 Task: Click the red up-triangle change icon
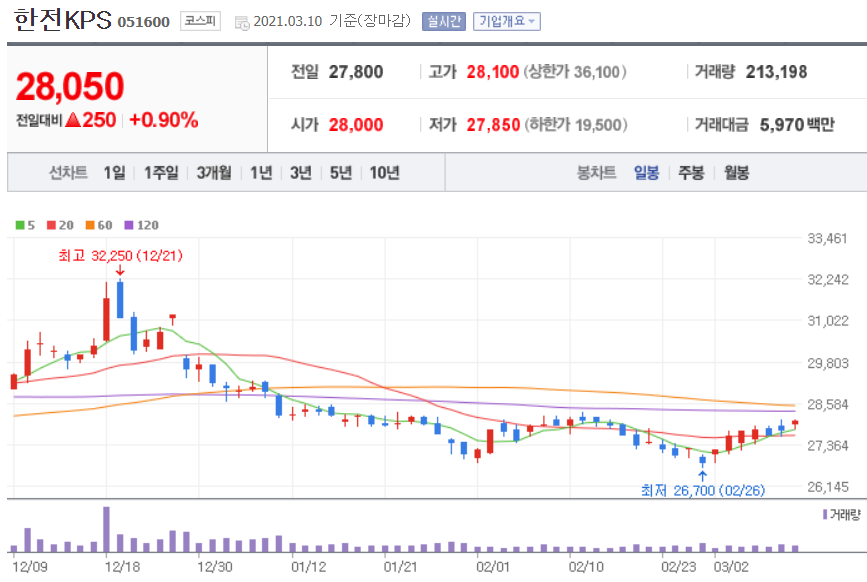point(73,120)
